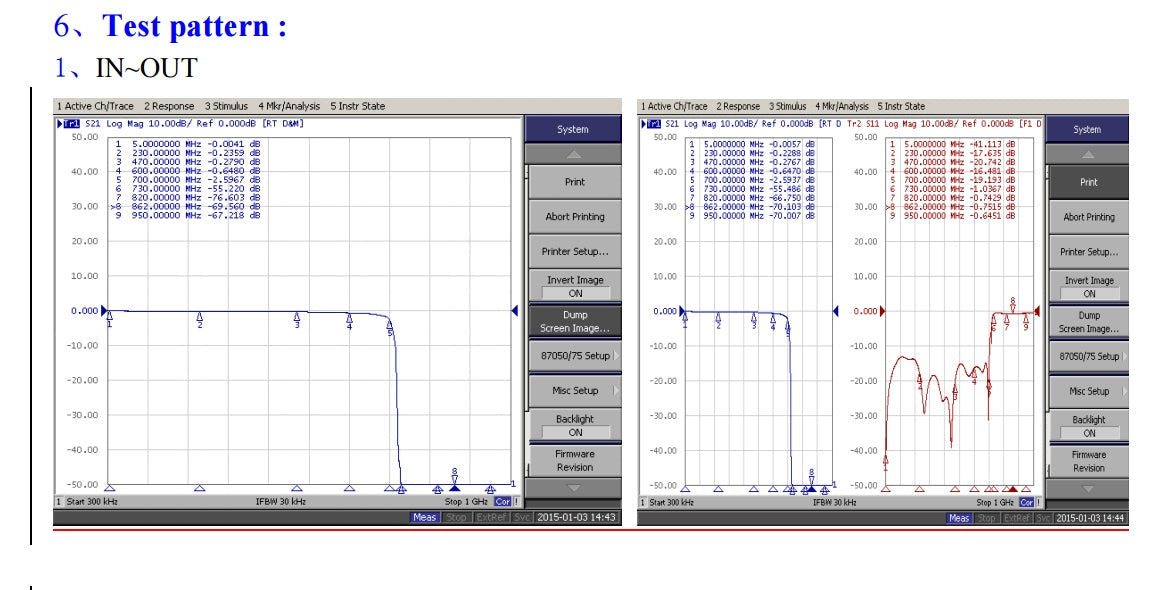Image resolution: width=1175 pixels, height=590 pixels.
Task: Expand Misc Setup submenu in left panel
Action: 575,391
